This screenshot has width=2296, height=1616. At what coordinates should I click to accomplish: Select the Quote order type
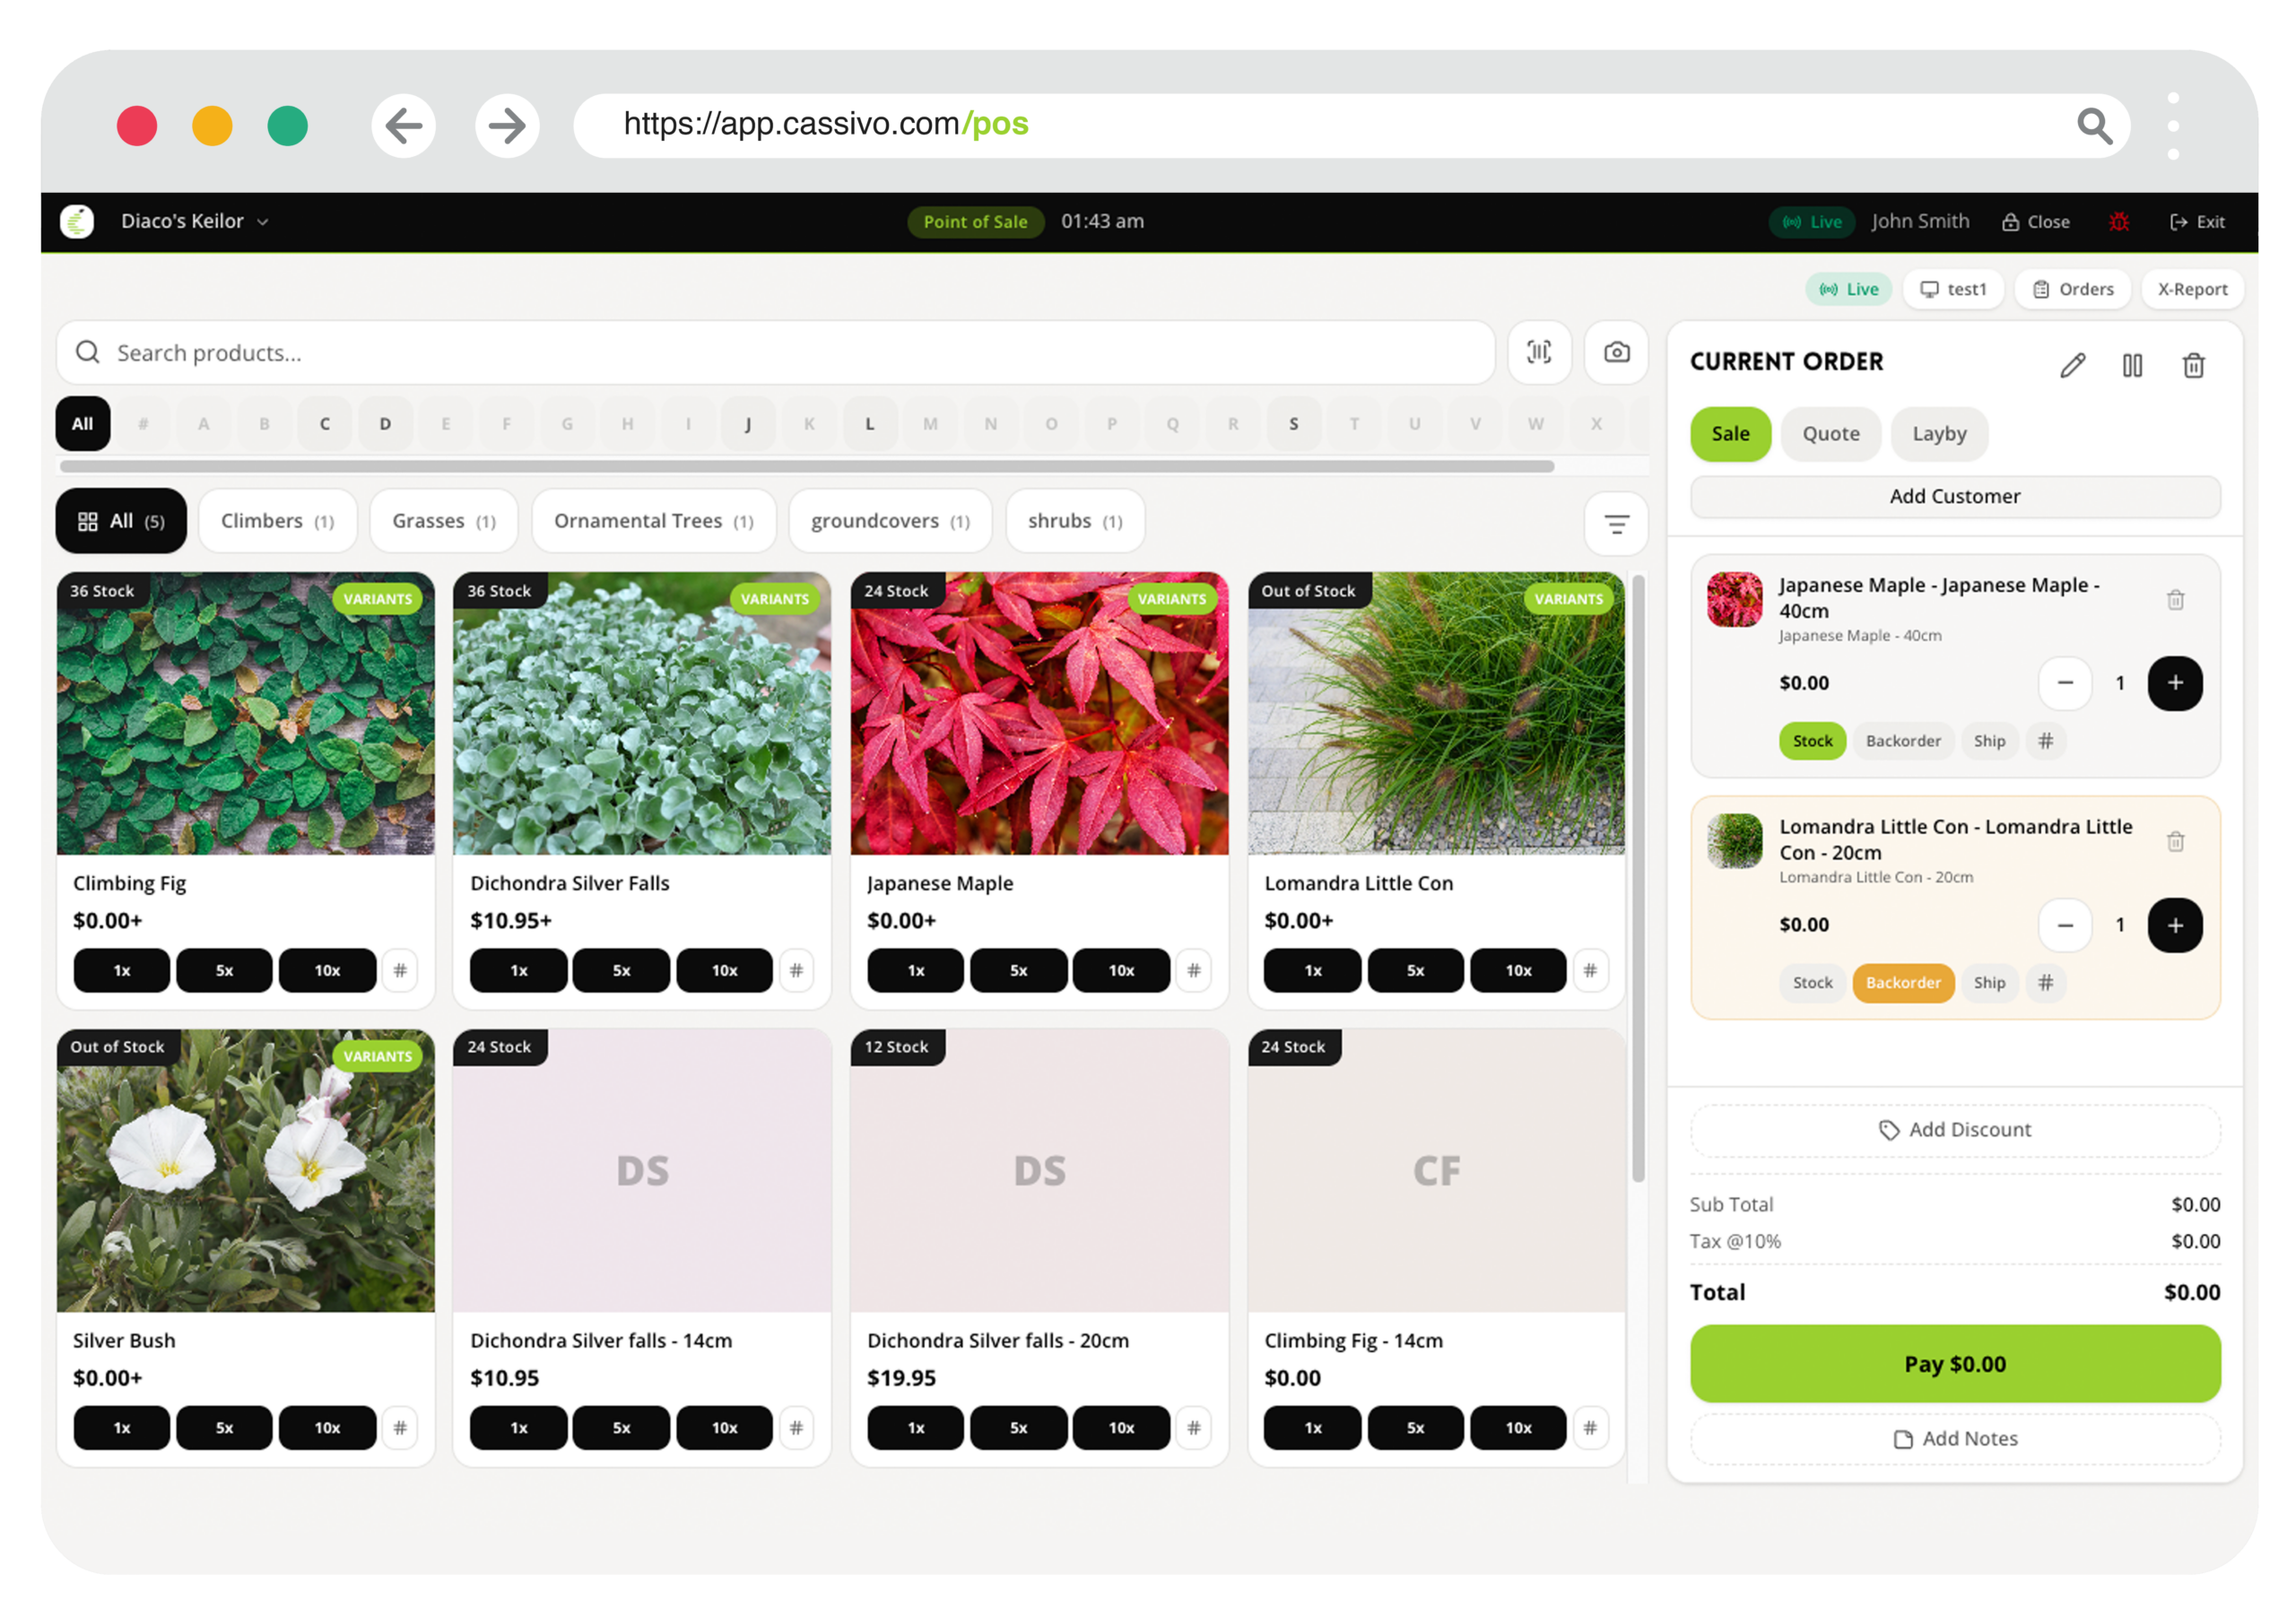tap(1830, 434)
